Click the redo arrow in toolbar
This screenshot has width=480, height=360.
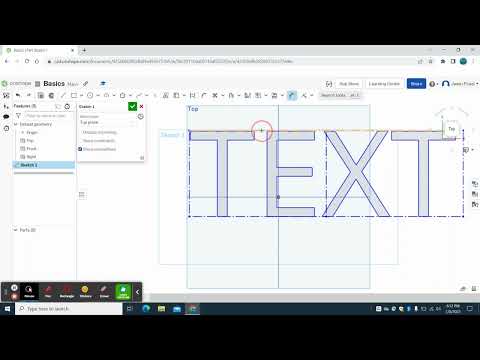[x=29, y=95]
